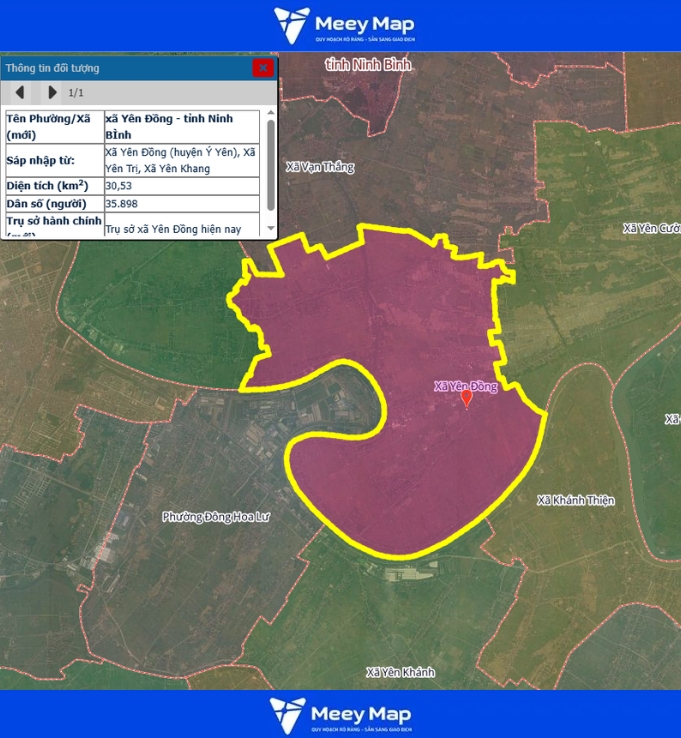Viewport: 681px width, 738px height.
Task: Select the Phường Đông Hoa Lư map label
Action: click(x=216, y=517)
